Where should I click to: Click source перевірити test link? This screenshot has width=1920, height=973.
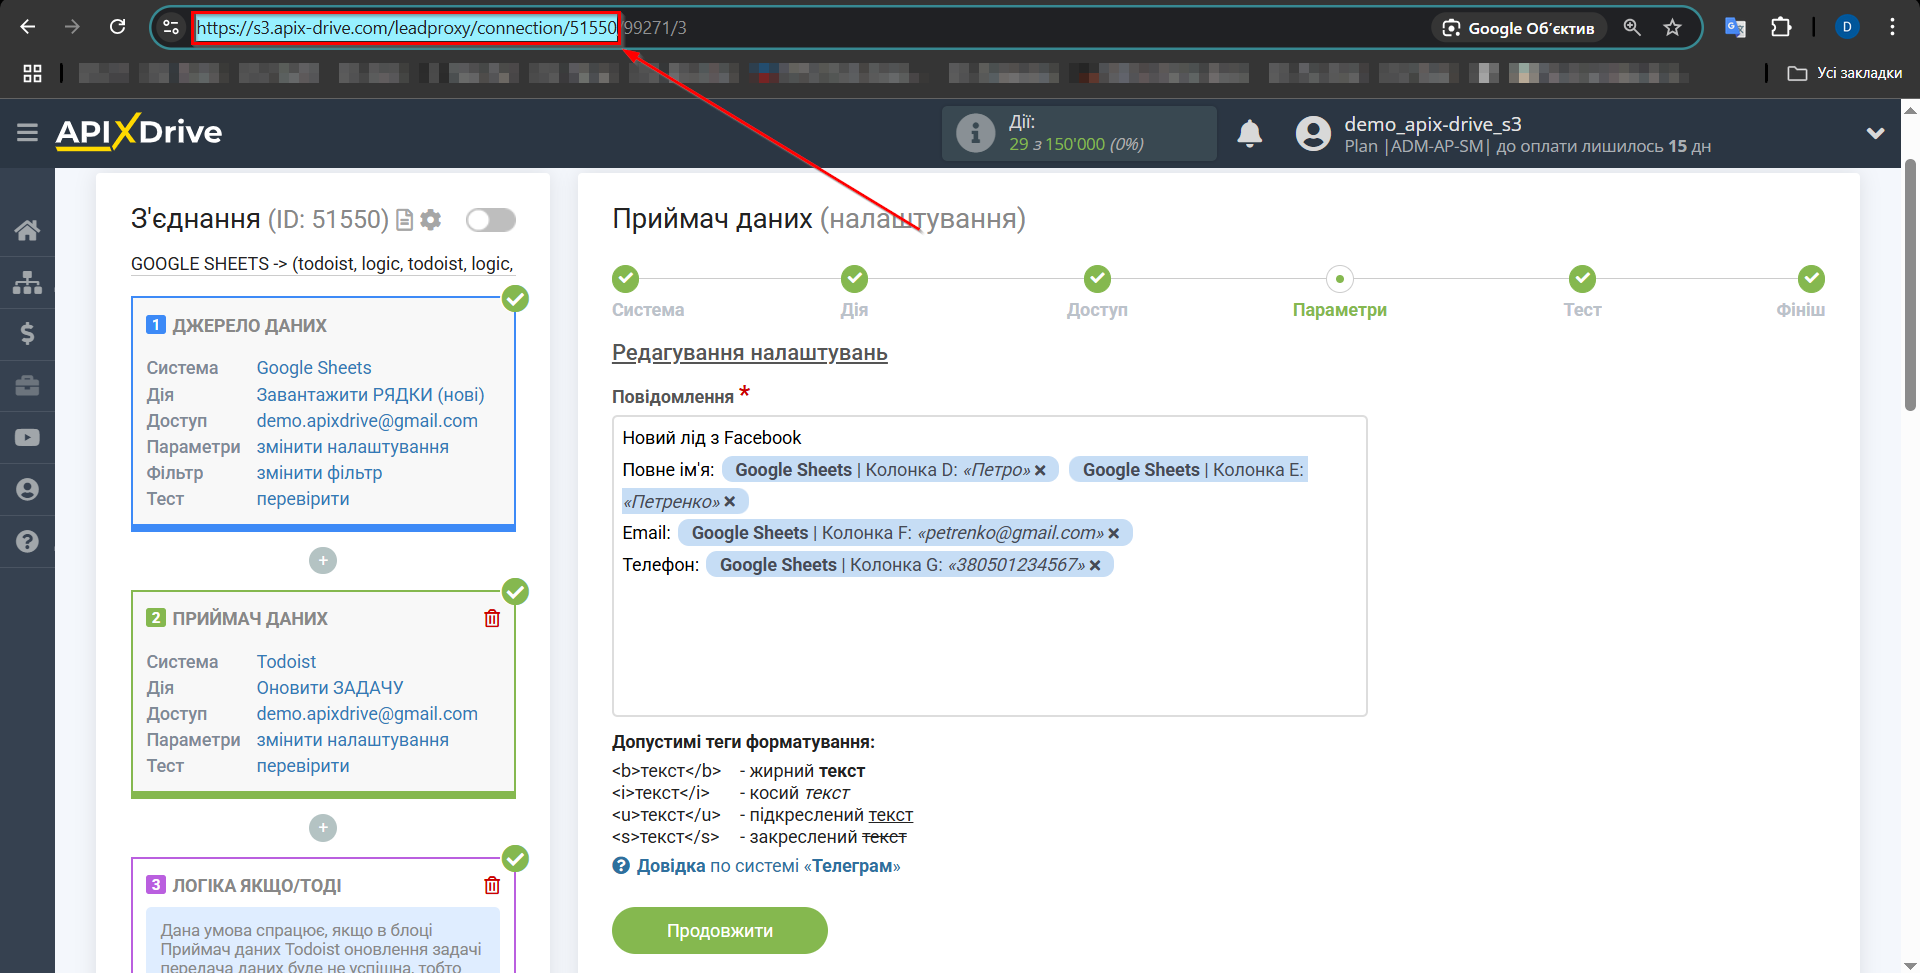click(303, 499)
